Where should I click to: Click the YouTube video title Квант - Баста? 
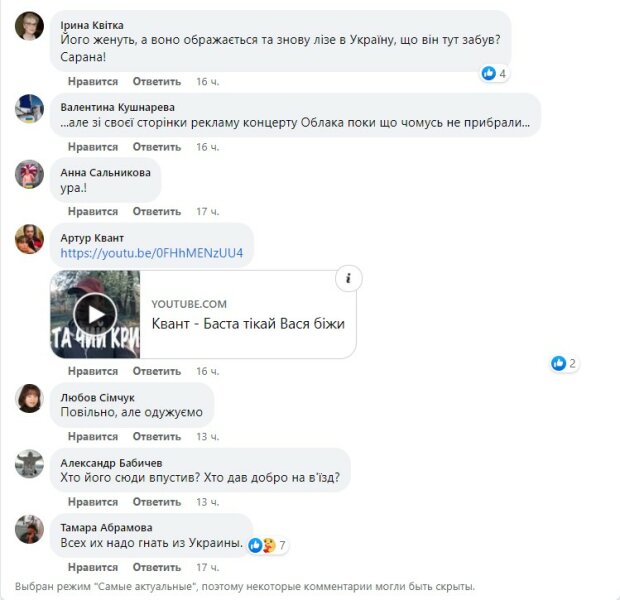point(248,324)
